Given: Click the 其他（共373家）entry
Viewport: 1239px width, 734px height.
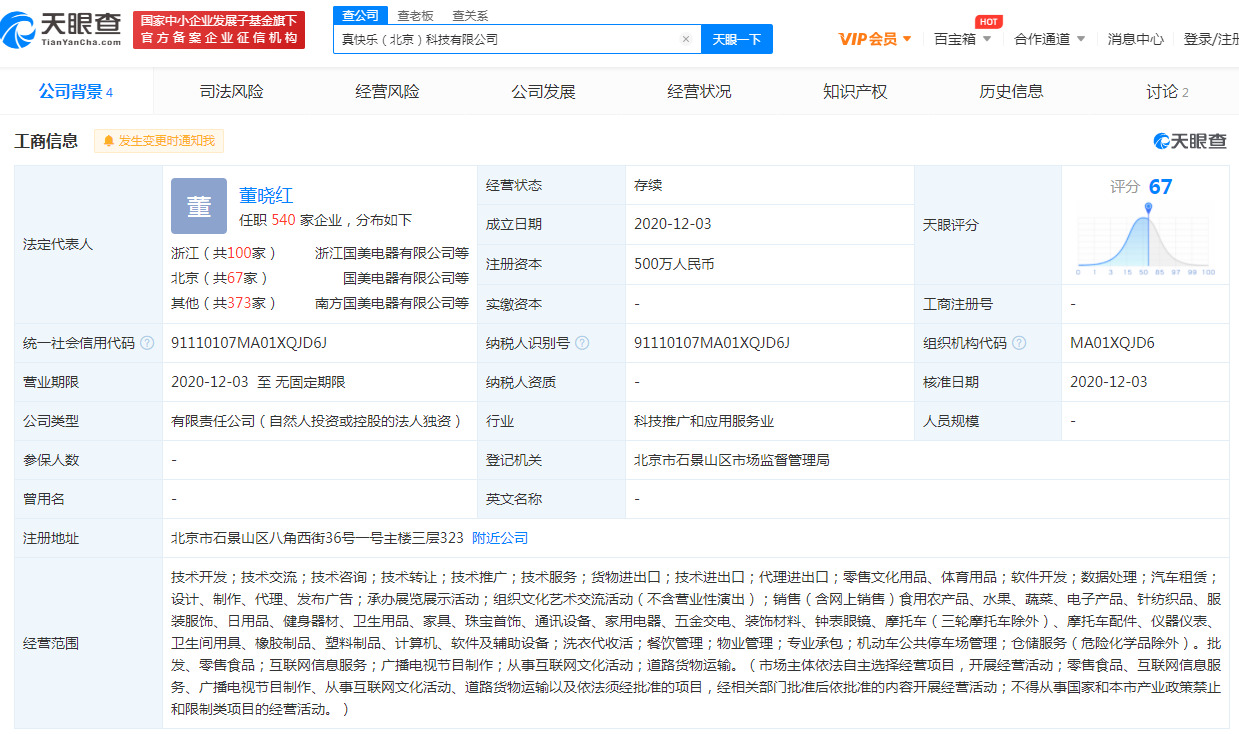Looking at the screenshot, I should [224, 303].
